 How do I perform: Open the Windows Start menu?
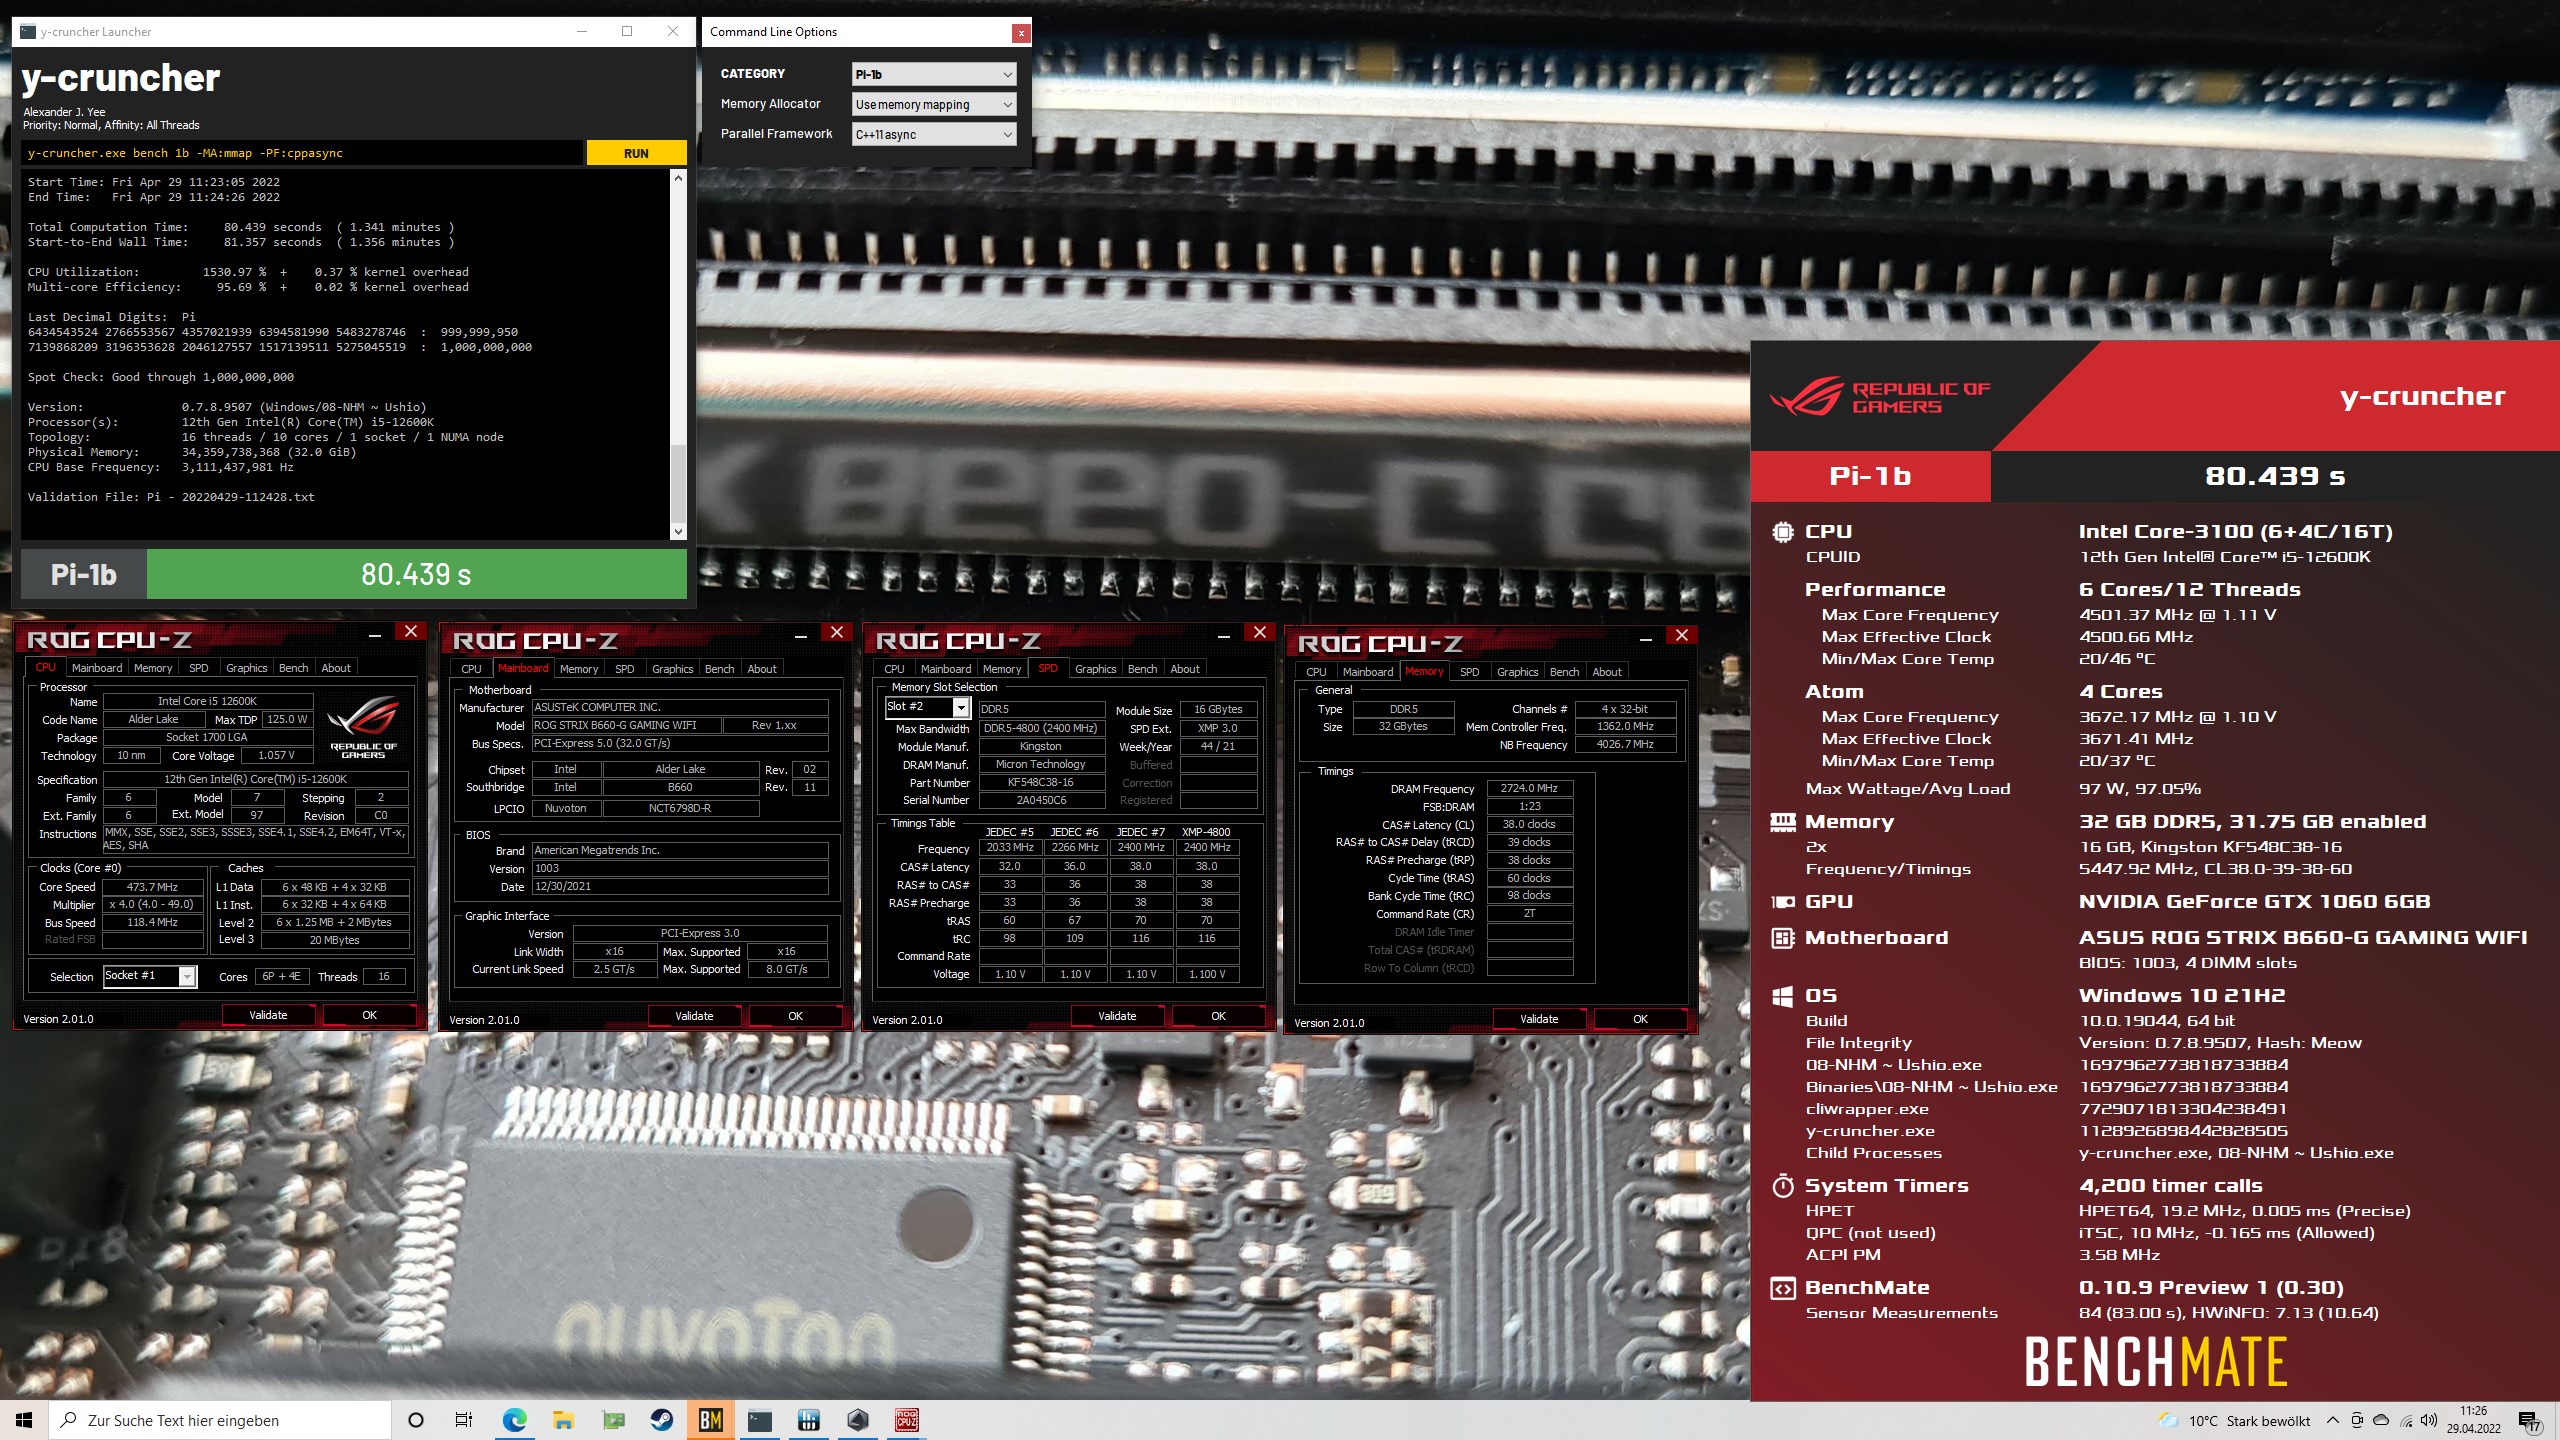pyautogui.click(x=24, y=1420)
